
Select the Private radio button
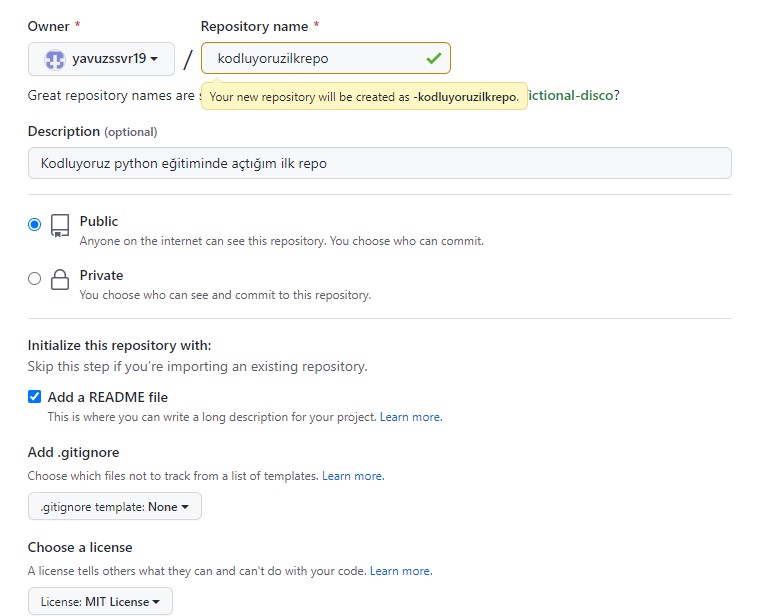tap(34, 278)
